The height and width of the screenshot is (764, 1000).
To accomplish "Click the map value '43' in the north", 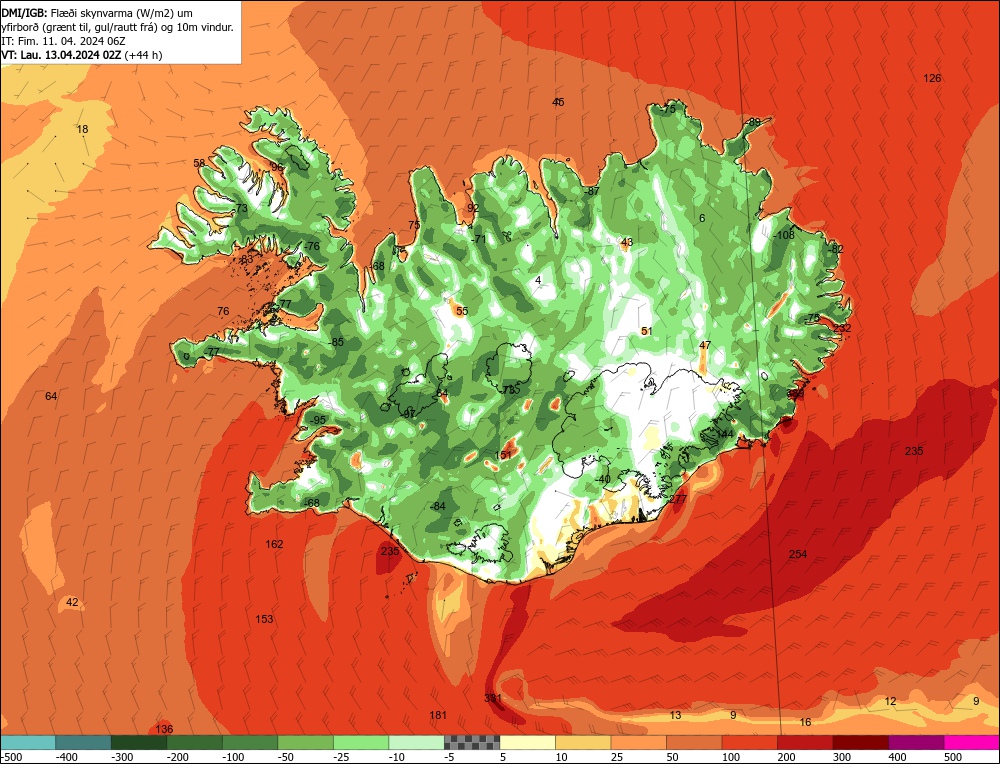I will pyautogui.click(x=627, y=242).
